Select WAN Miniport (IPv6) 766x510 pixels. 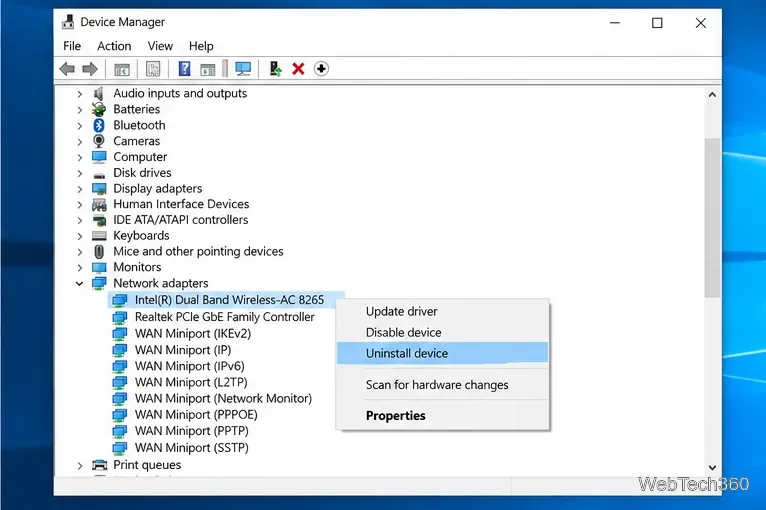pos(190,366)
